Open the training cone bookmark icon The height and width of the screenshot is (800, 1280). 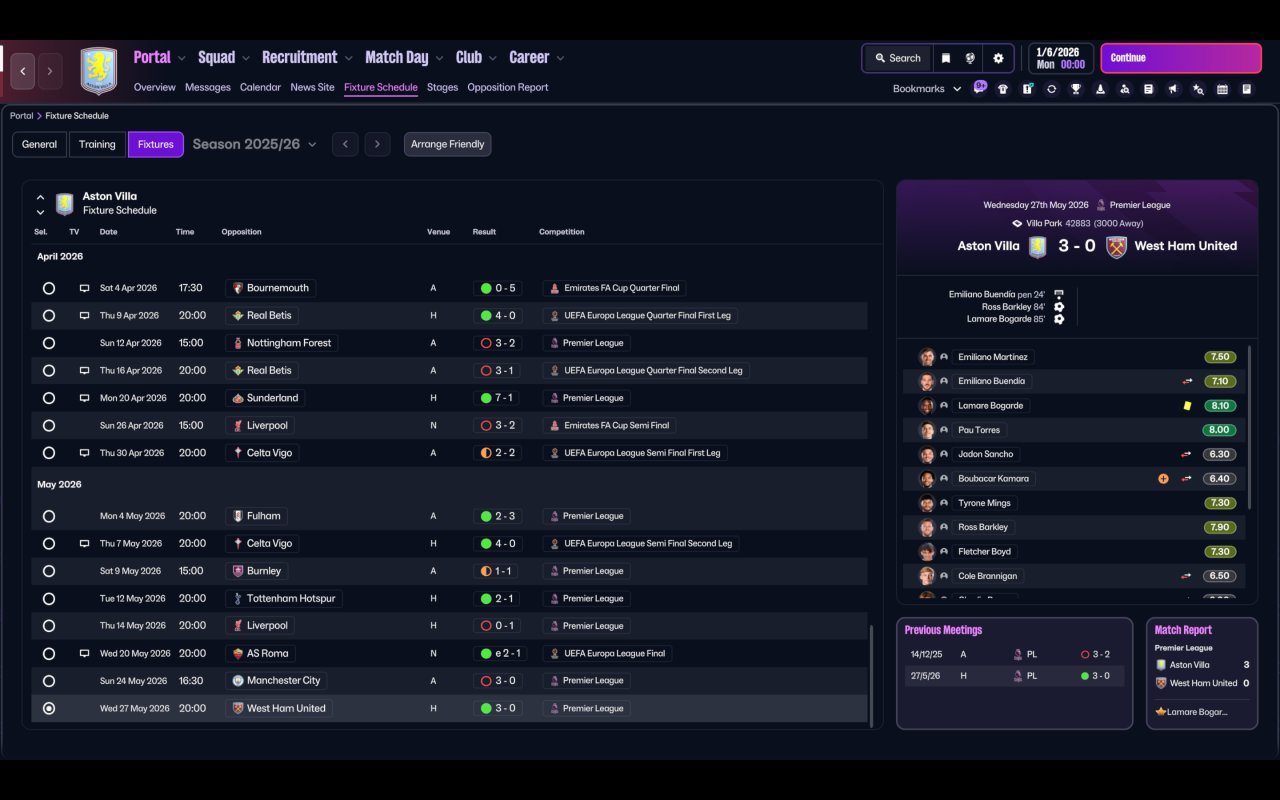(x=1100, y=89)
